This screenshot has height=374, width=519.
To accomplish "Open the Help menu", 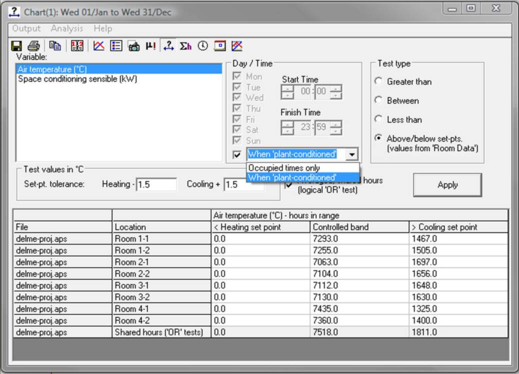I will tap(103, 29).
